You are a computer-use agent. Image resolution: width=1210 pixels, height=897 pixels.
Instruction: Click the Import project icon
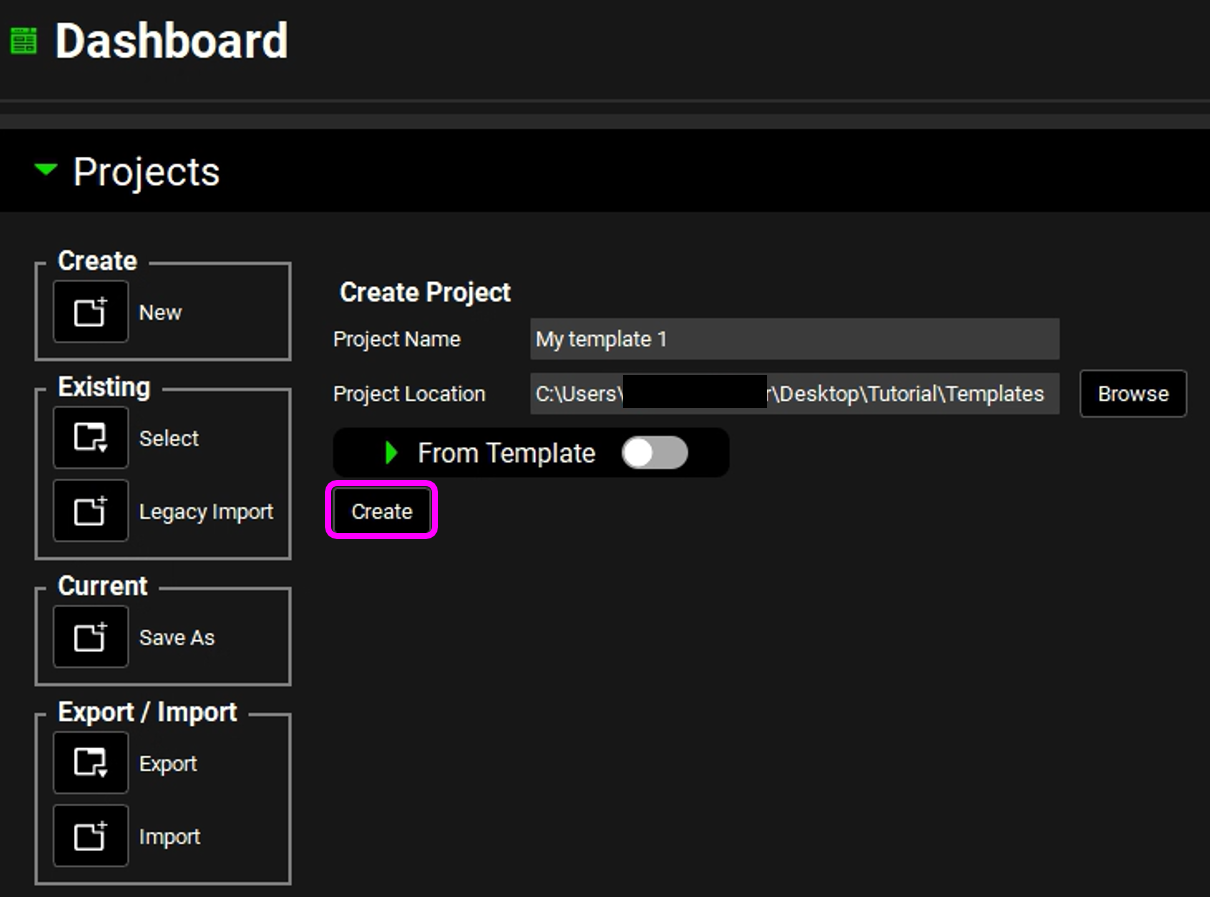(x=91, y=836)
